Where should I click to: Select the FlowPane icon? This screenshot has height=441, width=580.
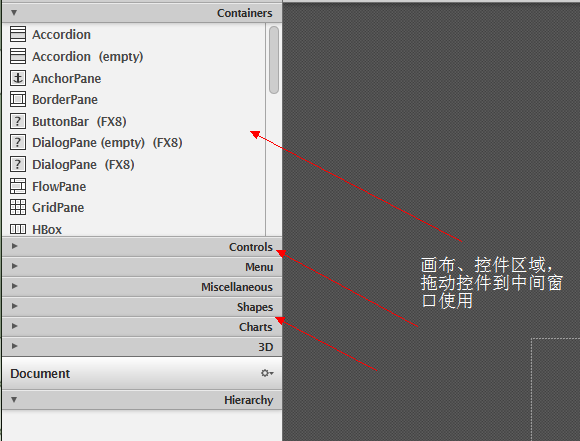click(x=18, y=186)
